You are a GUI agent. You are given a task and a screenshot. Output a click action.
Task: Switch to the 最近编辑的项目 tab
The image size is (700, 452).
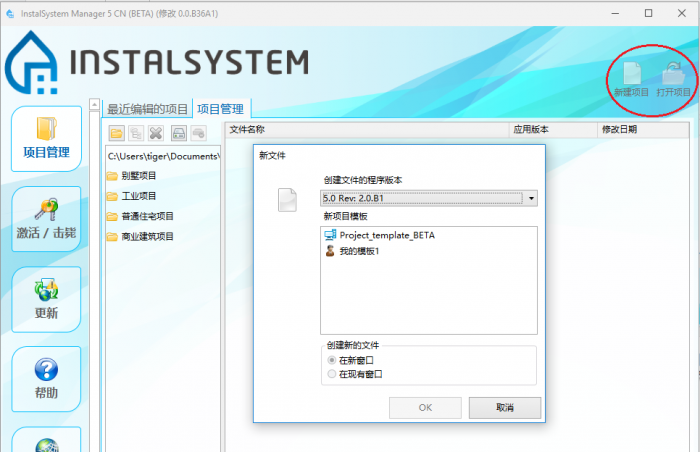147,109
